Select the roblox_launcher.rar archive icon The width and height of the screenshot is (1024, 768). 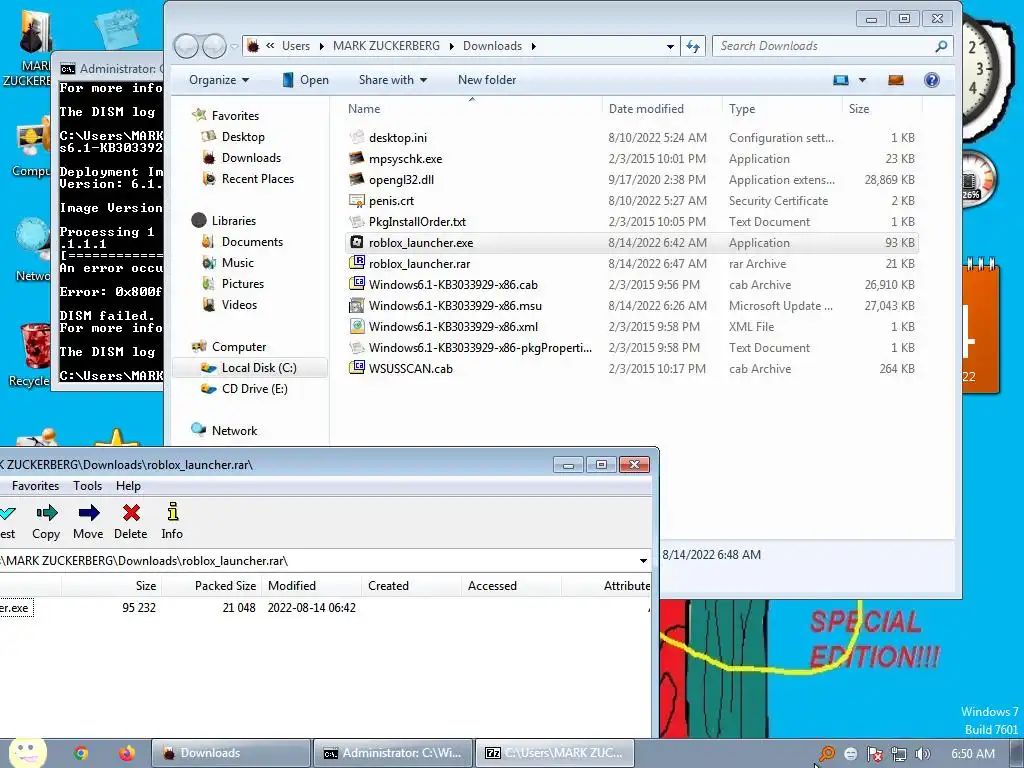tap(357, 263)
